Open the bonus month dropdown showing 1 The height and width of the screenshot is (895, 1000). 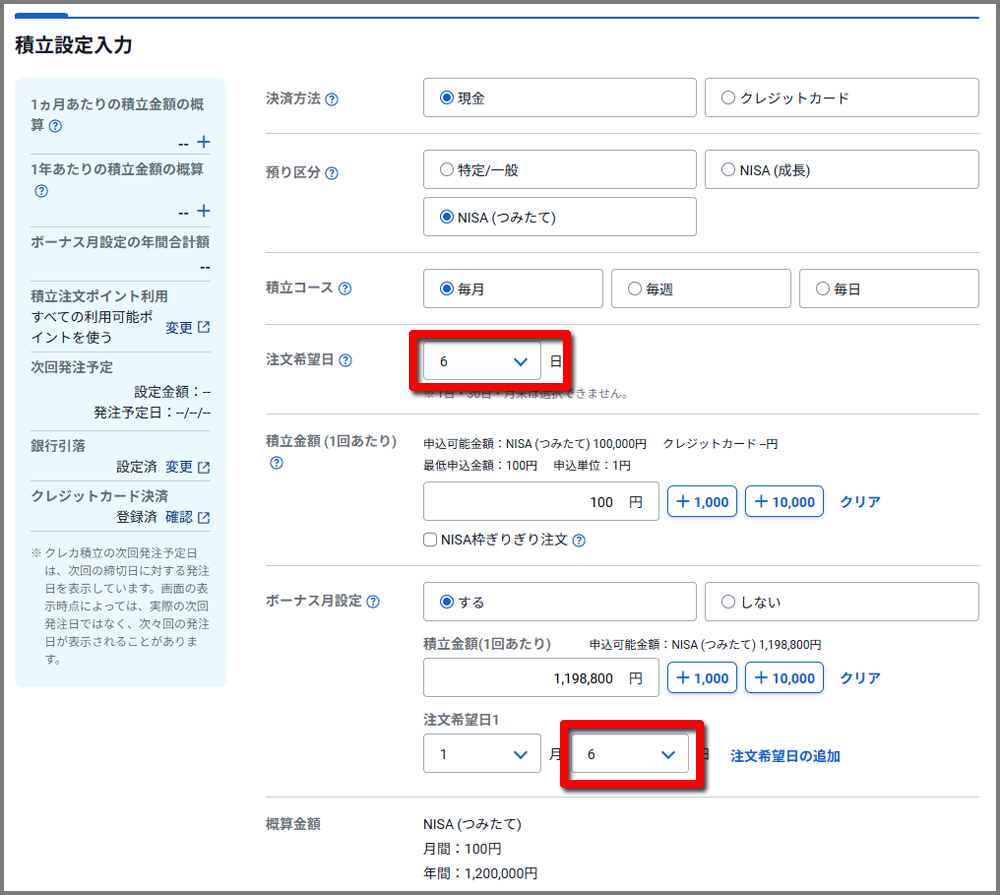pos(482,753)
